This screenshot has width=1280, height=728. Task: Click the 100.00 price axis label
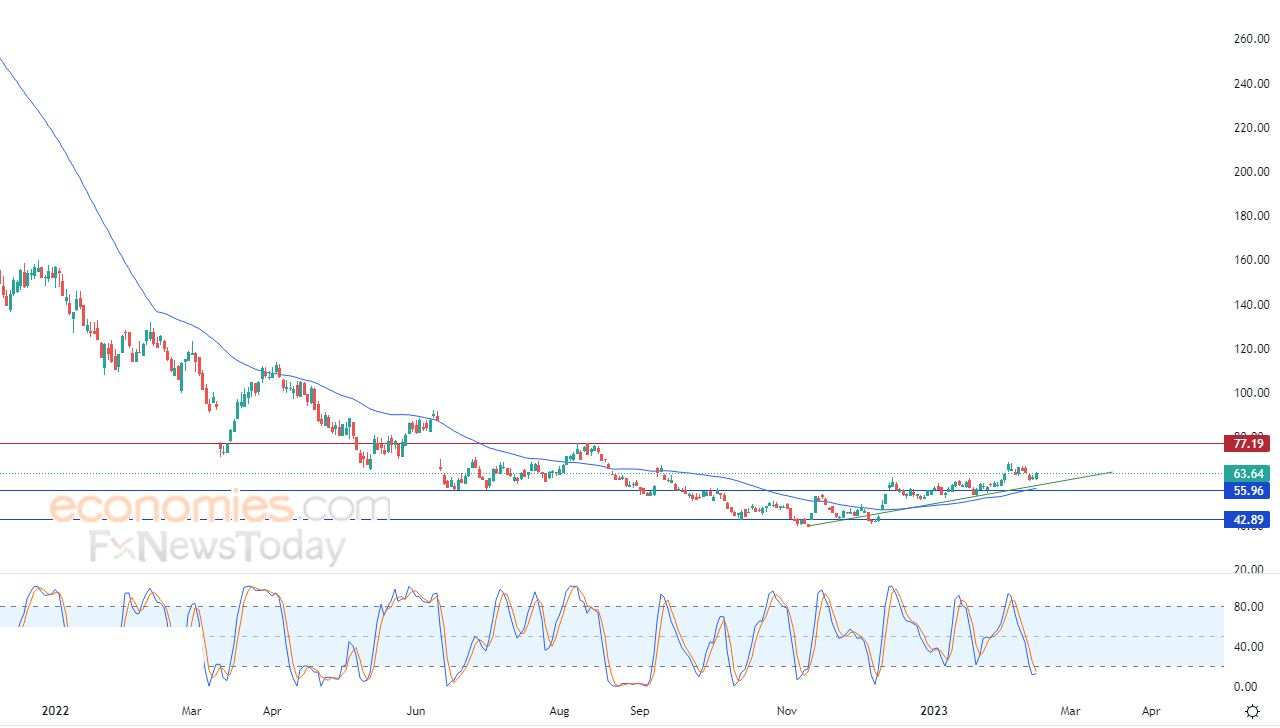[x=1251, y=392]
